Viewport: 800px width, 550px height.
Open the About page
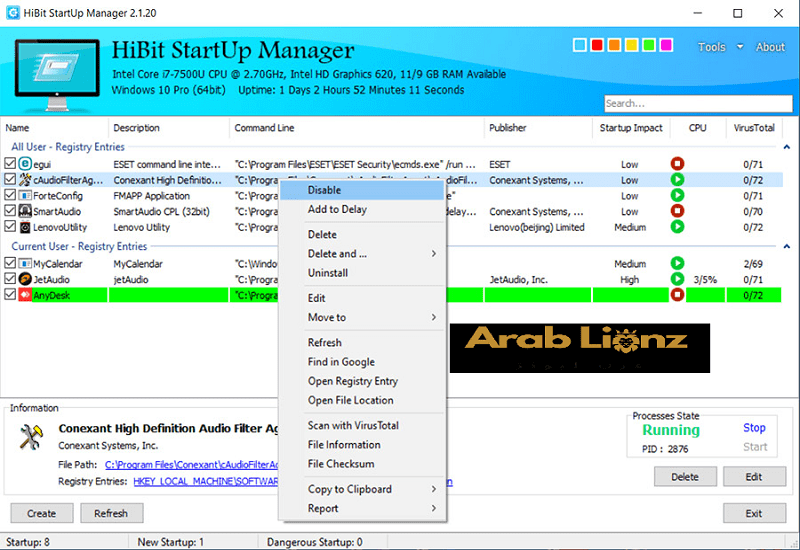(x=770, y=47)
